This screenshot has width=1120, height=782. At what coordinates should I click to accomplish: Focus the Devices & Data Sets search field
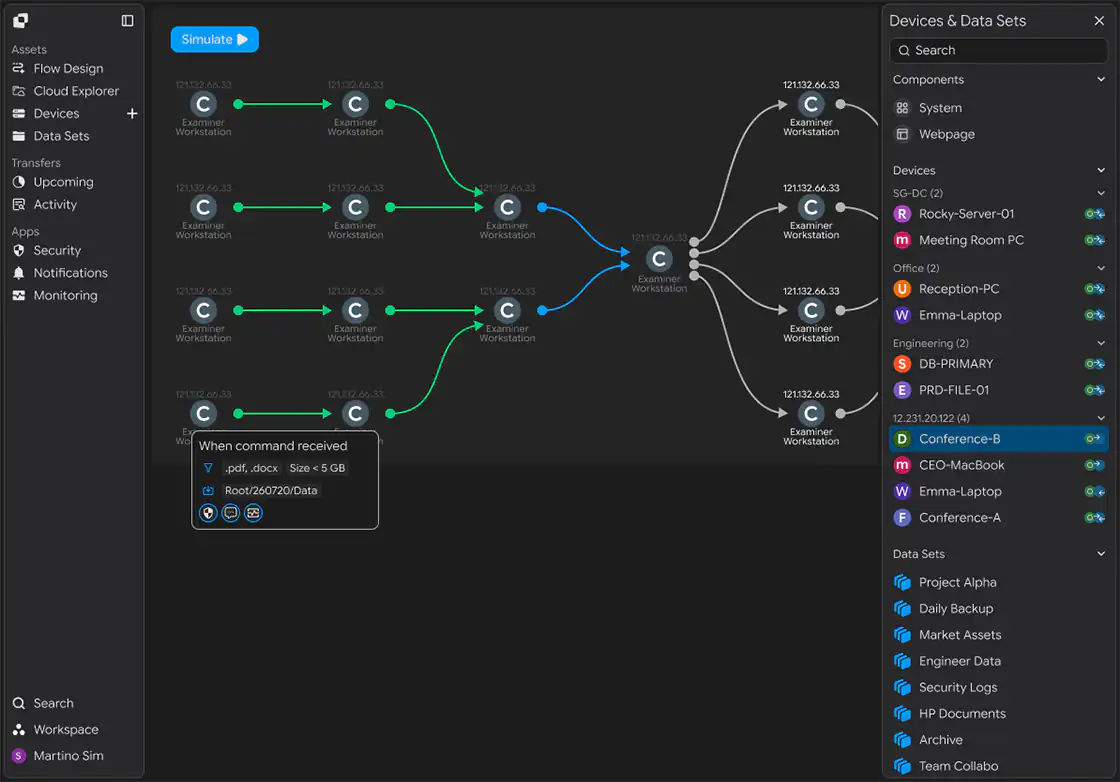[x=998, y=50]
